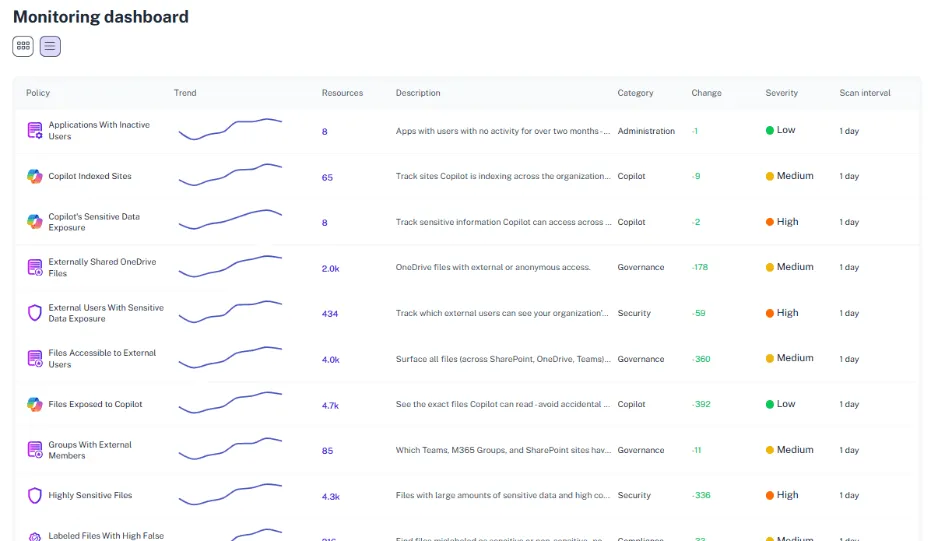The image size is (938, 541).
Task: Click External Users With Sensitive Data shield icon
Action: pos(35,313)
